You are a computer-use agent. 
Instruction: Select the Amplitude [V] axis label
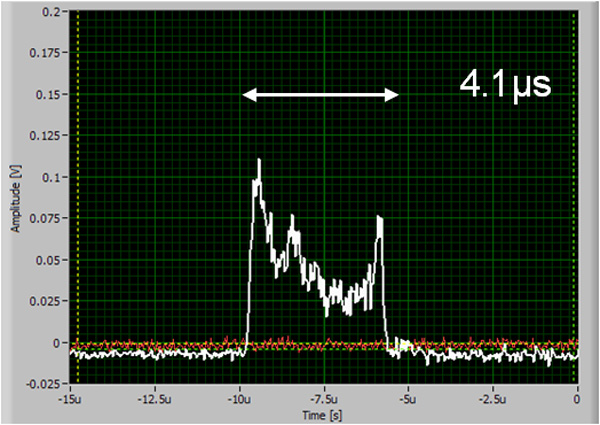(17, 207)
